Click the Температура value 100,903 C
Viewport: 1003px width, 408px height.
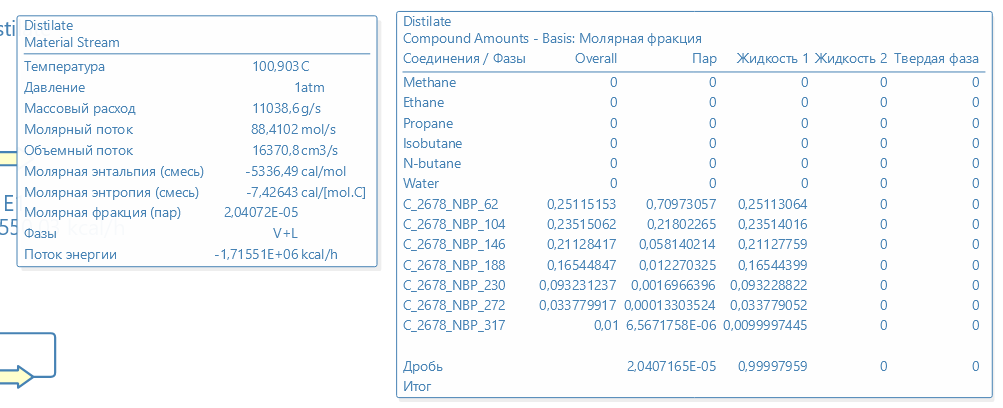pyautogui.click(x=288, y=66)
